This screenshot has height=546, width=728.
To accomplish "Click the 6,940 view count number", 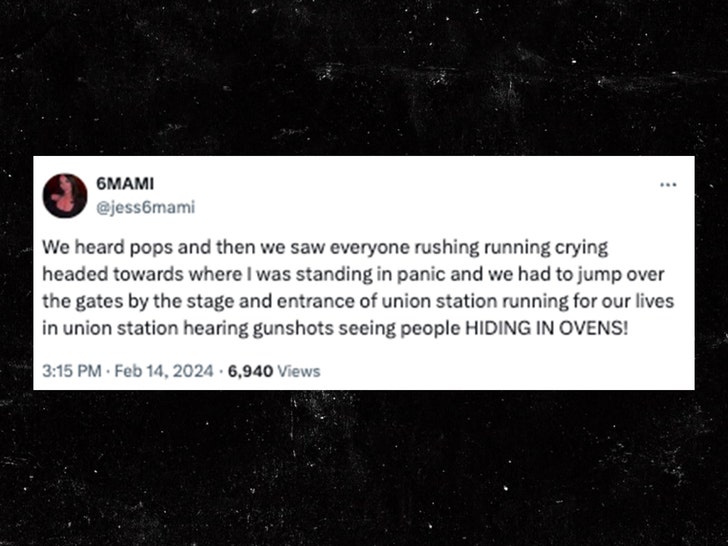I will click(x=250, y=371).
